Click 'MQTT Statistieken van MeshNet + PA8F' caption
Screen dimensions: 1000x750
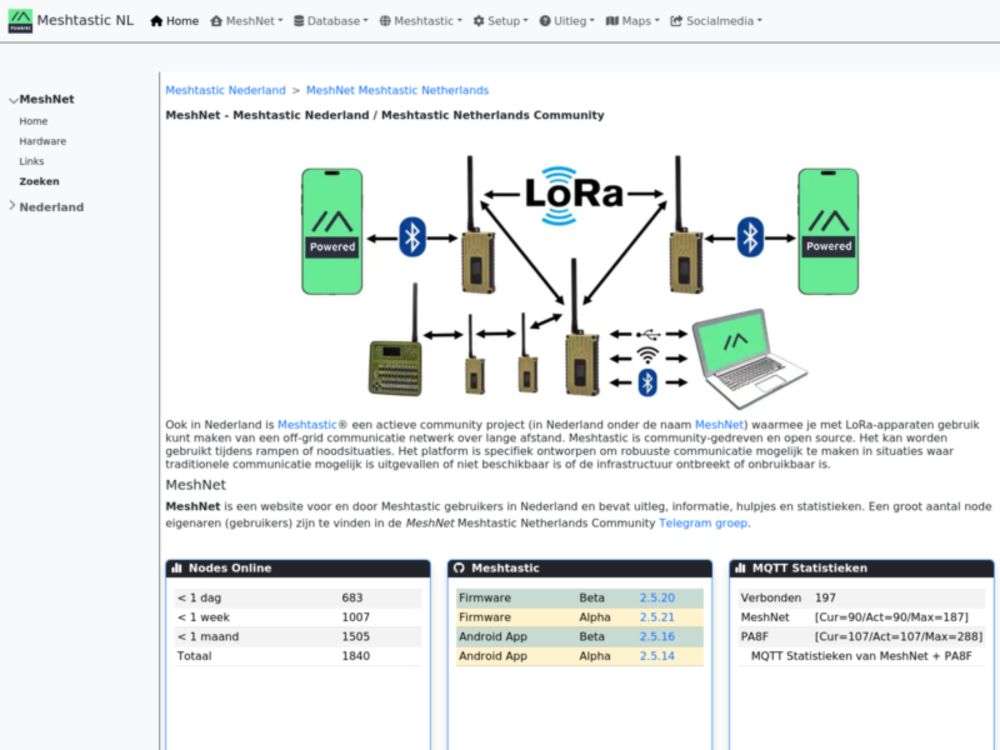click(861, 656)
